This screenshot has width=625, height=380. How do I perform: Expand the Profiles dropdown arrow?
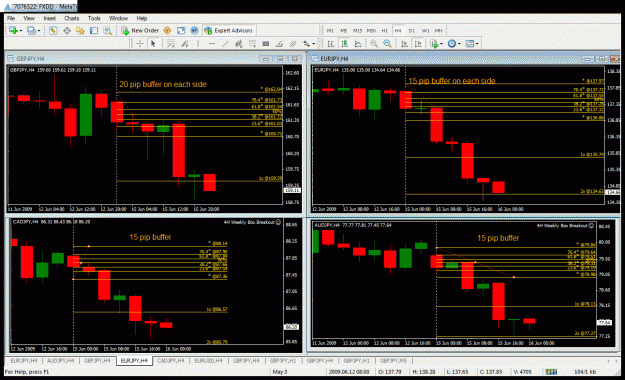tap(39, 31)
